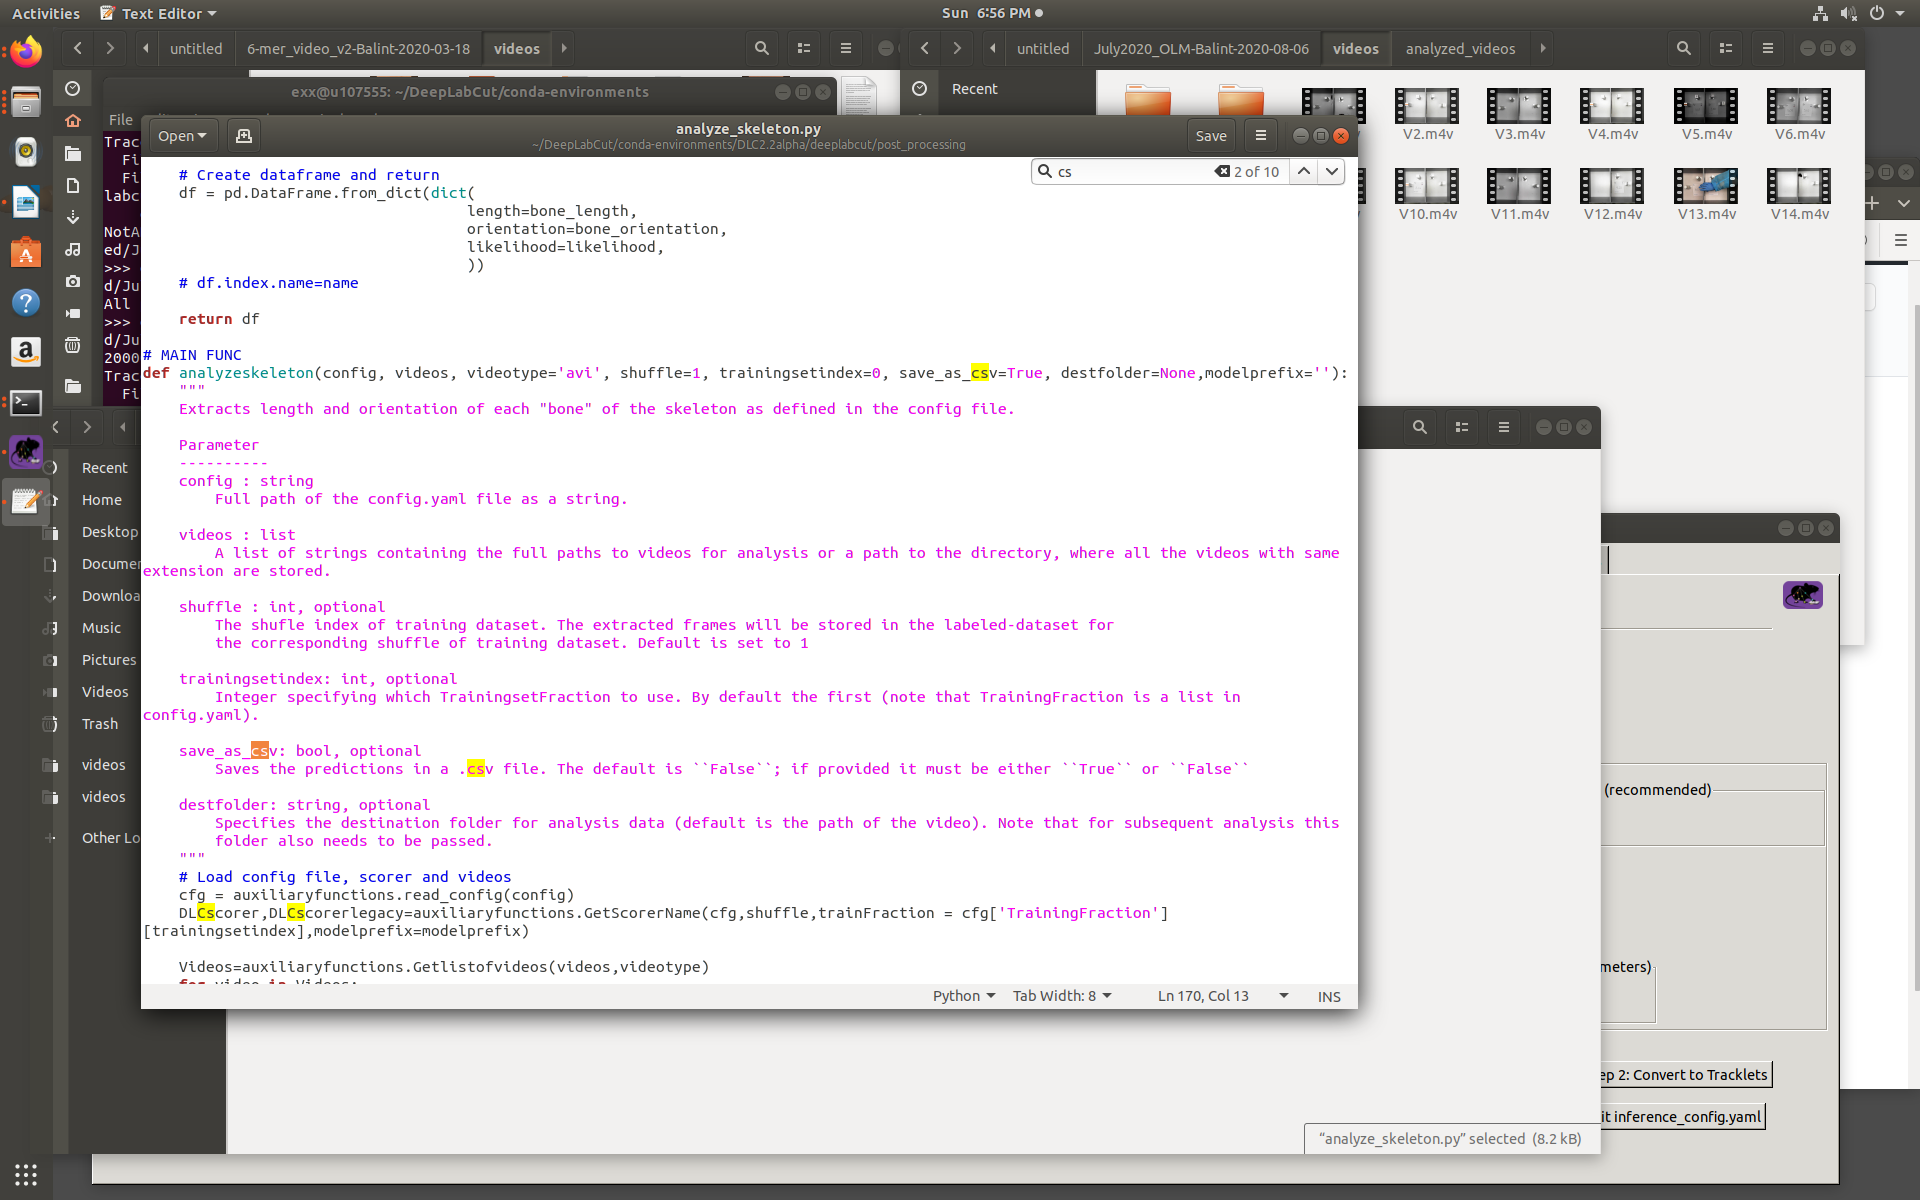Image resolution: width=1920 pixels, height=1200 pixels.
Task: Open the Terminal from the dock
Action: (25, 402)
